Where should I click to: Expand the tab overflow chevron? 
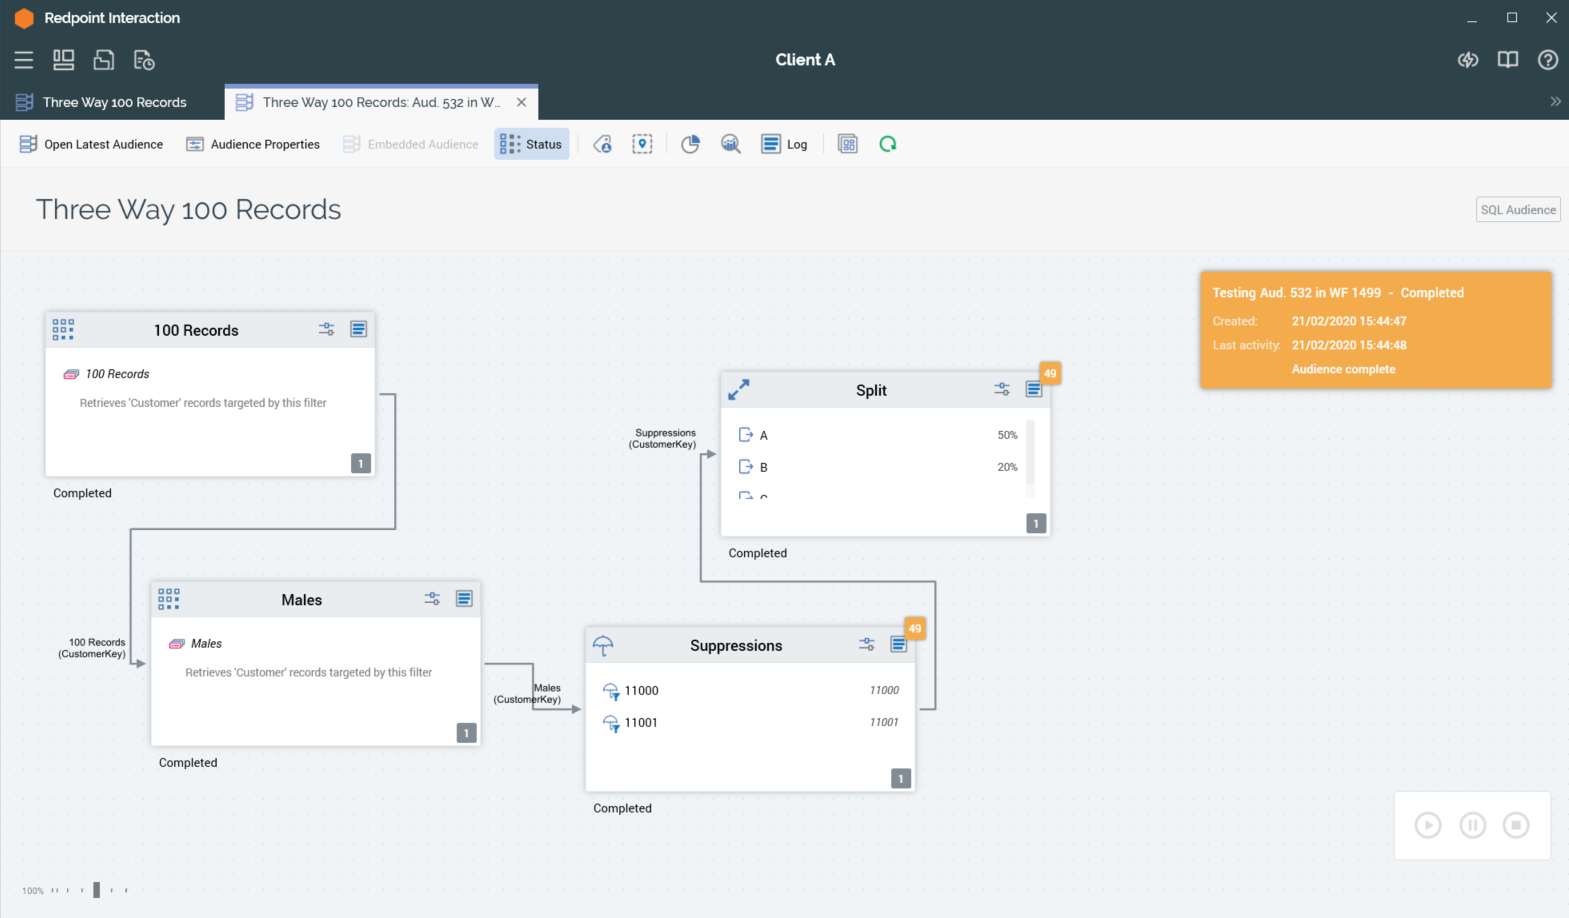[1555, 102]
